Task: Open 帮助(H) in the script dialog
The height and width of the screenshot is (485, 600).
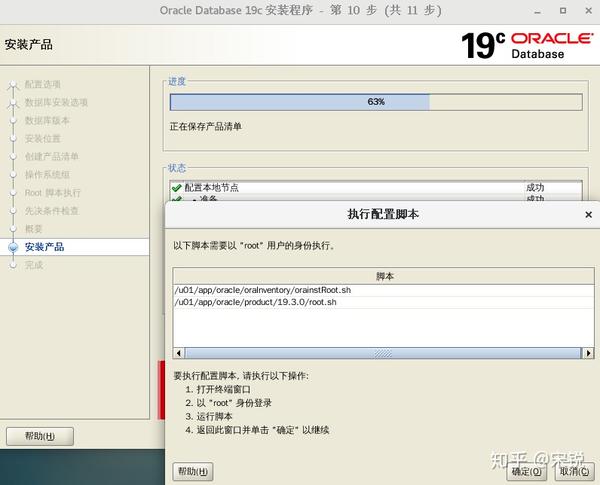Action: (x=193, y=471)
